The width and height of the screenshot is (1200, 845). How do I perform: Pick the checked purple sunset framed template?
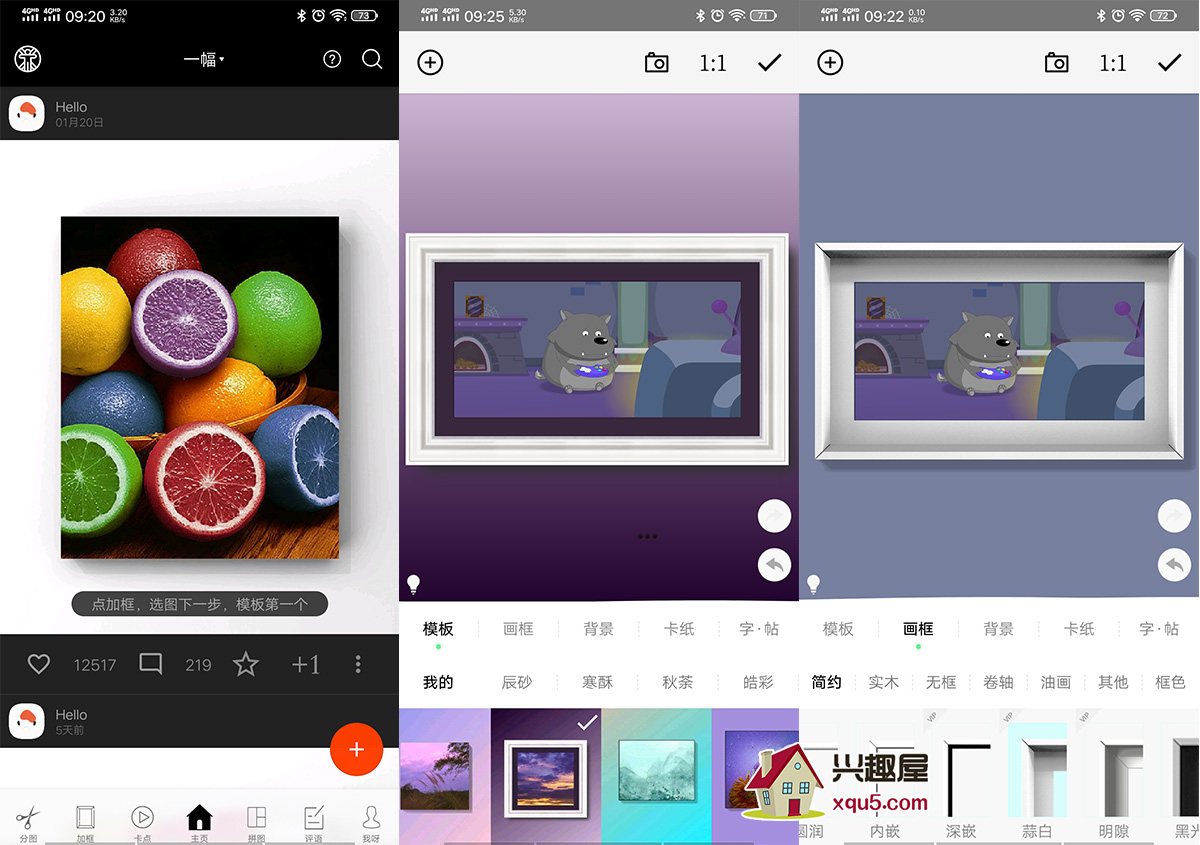click(546, 776)
